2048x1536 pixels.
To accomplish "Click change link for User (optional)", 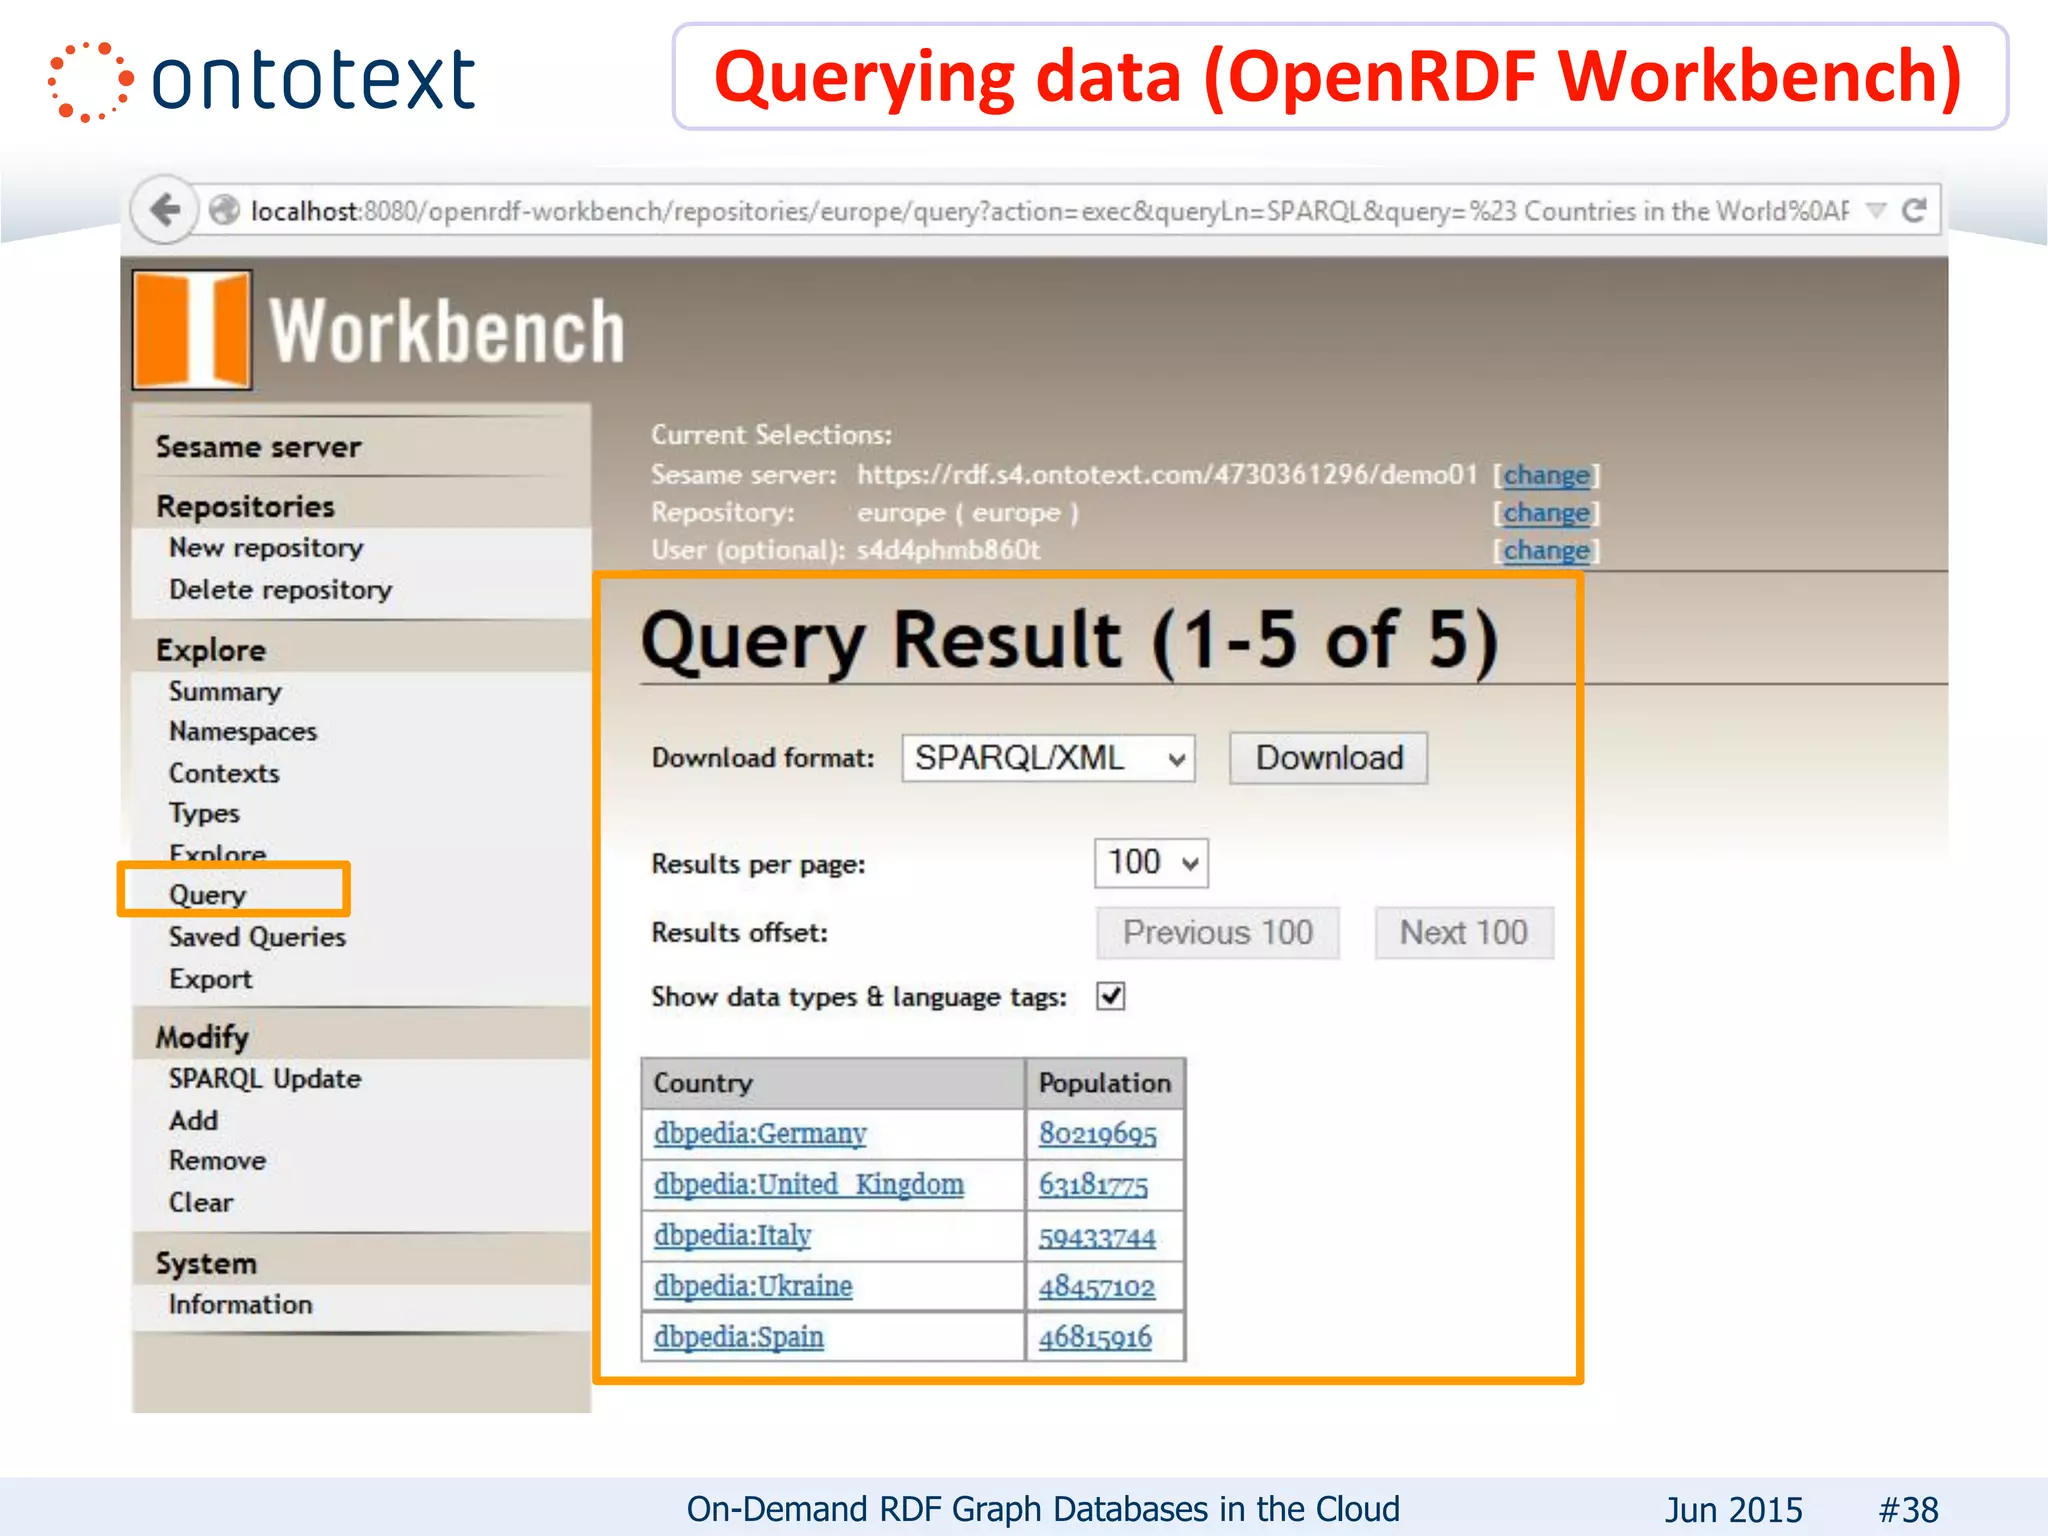I will (1546, 551).
